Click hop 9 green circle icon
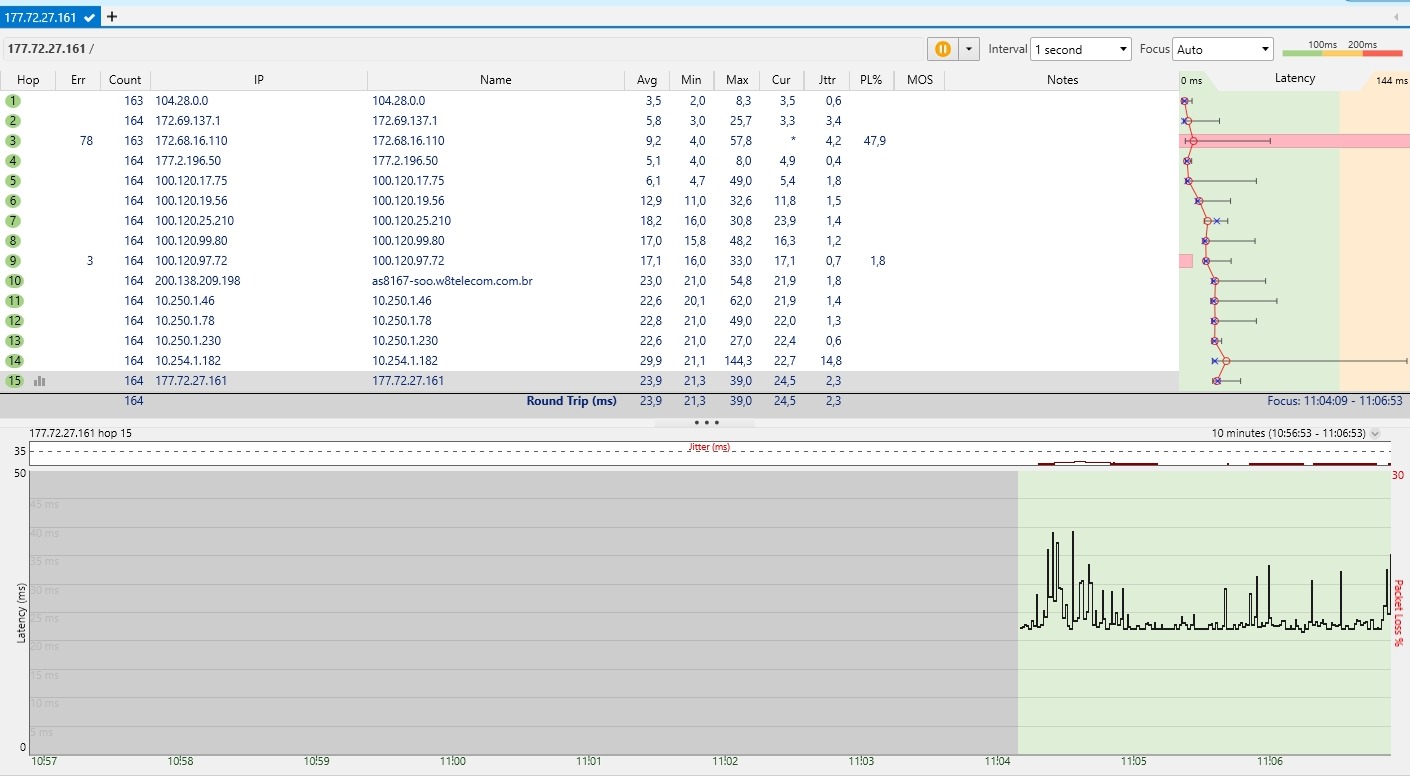The image size is (1410, 778). 13,261
